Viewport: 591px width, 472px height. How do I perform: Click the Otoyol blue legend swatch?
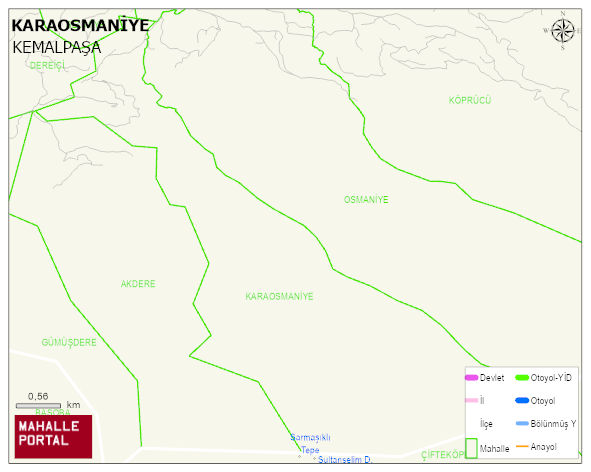click(x=522, y=400)
